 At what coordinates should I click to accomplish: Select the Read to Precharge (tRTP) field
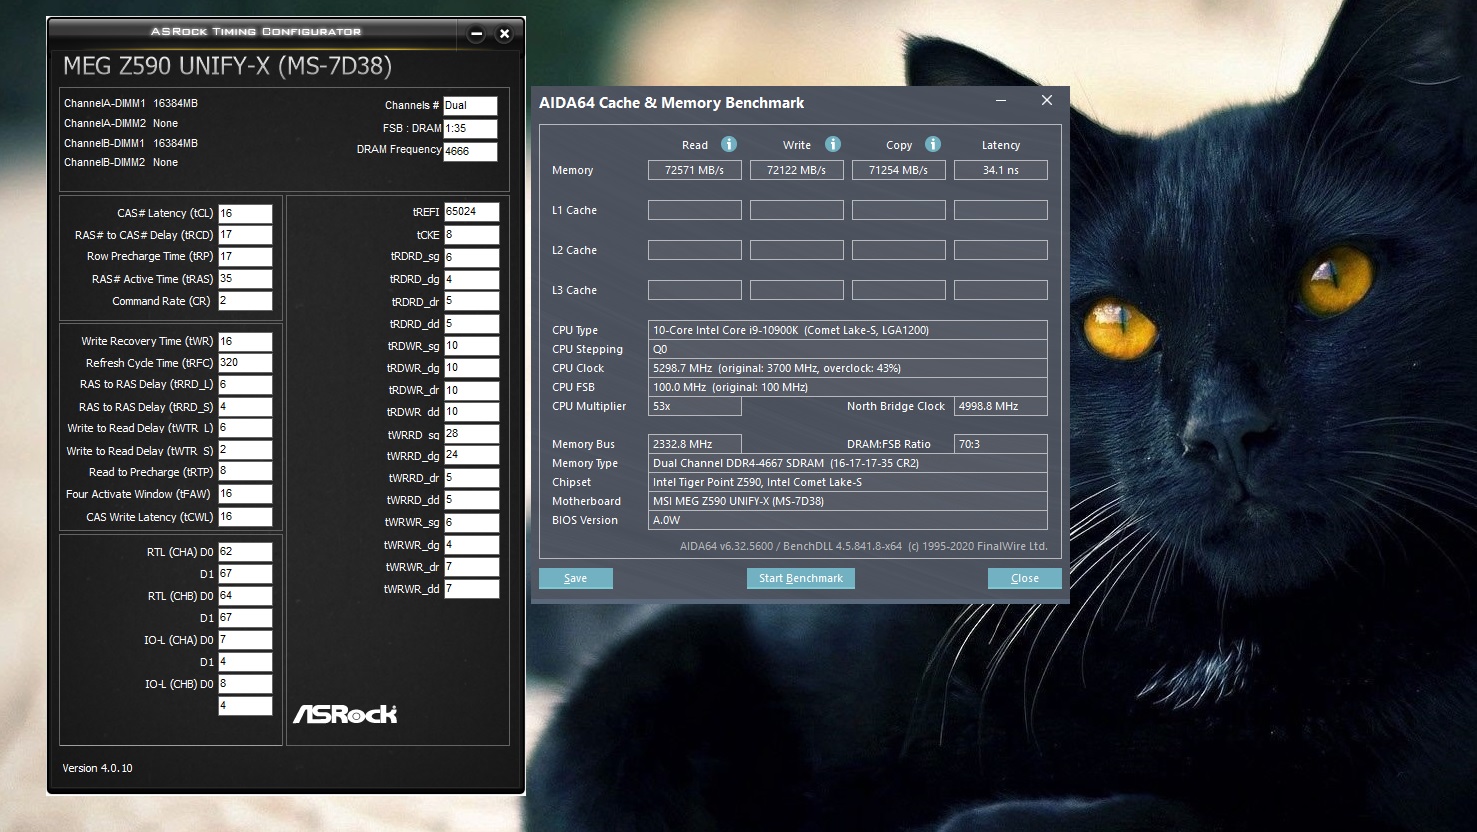coord(245,472)
